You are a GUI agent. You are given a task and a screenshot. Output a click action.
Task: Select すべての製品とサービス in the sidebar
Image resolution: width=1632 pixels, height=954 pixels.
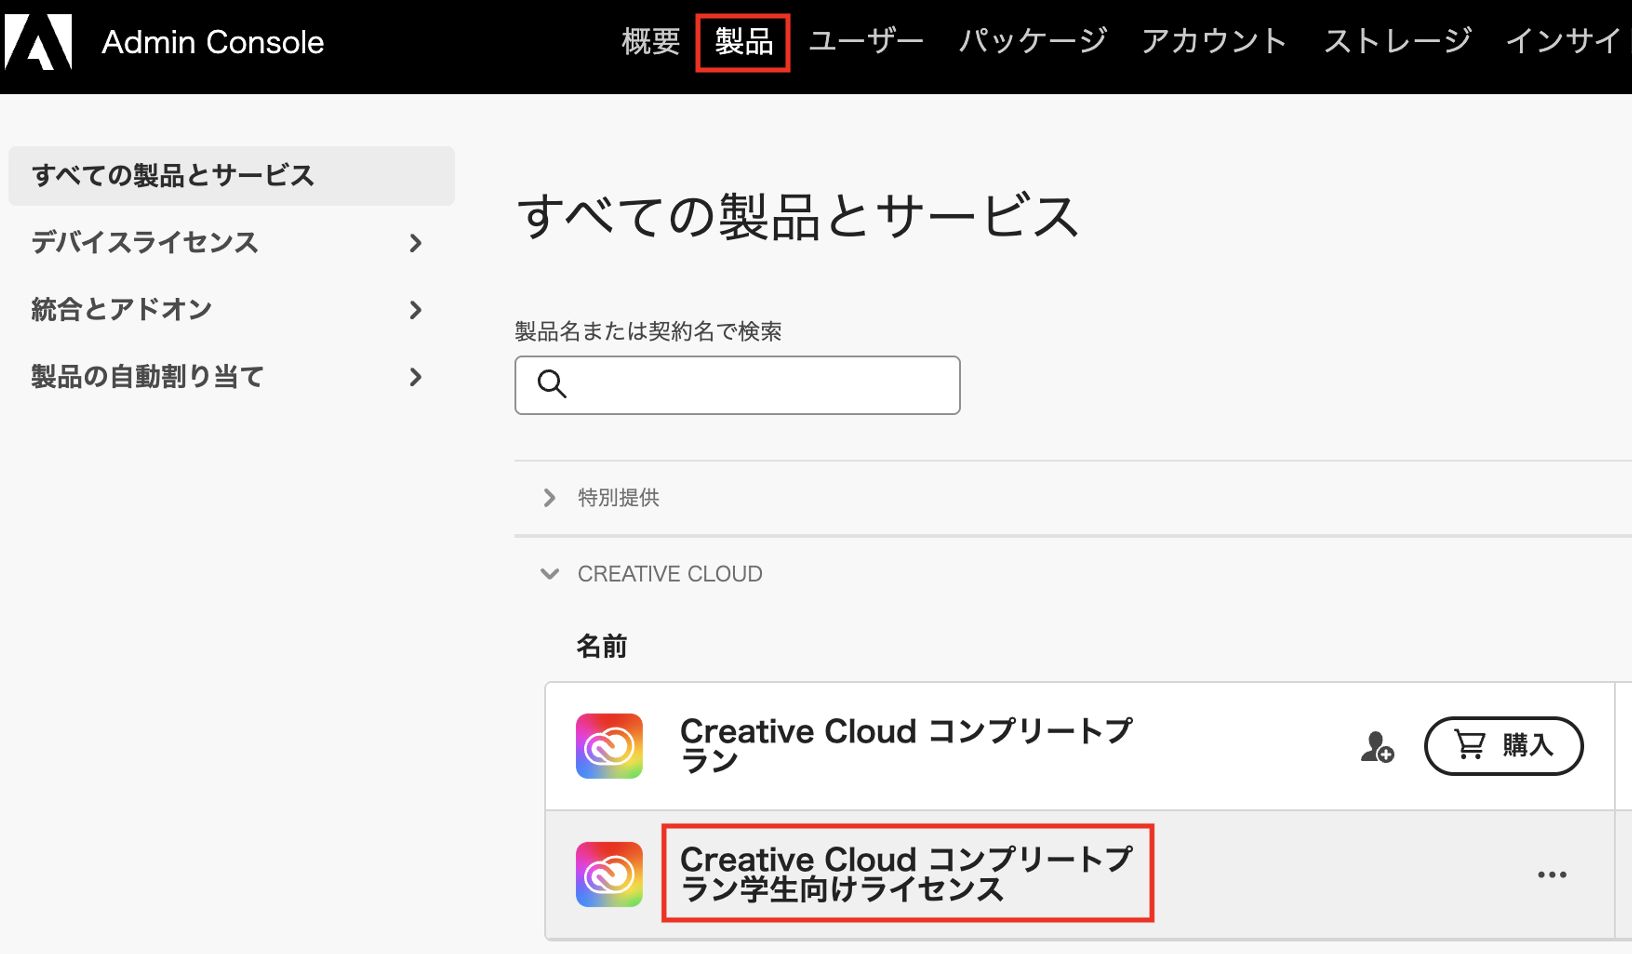pyautogui.click(x=232, y=176)
